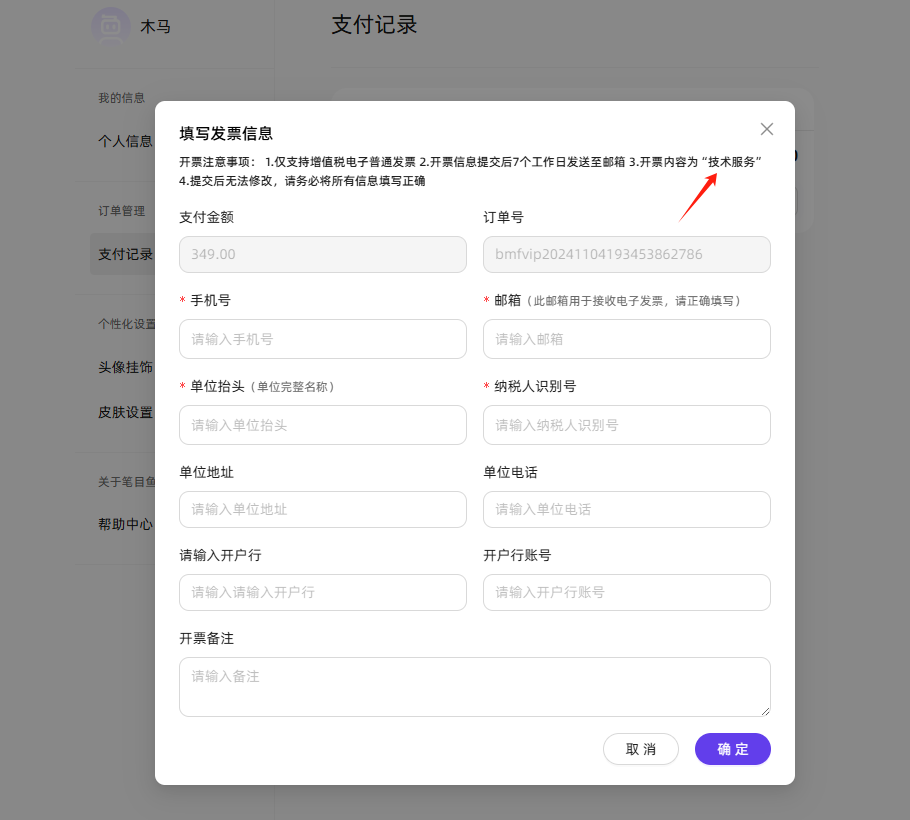Screen dimensions: 910x820
Task: Click the 订单管理 sidebar section label
Action: [121, 211]
